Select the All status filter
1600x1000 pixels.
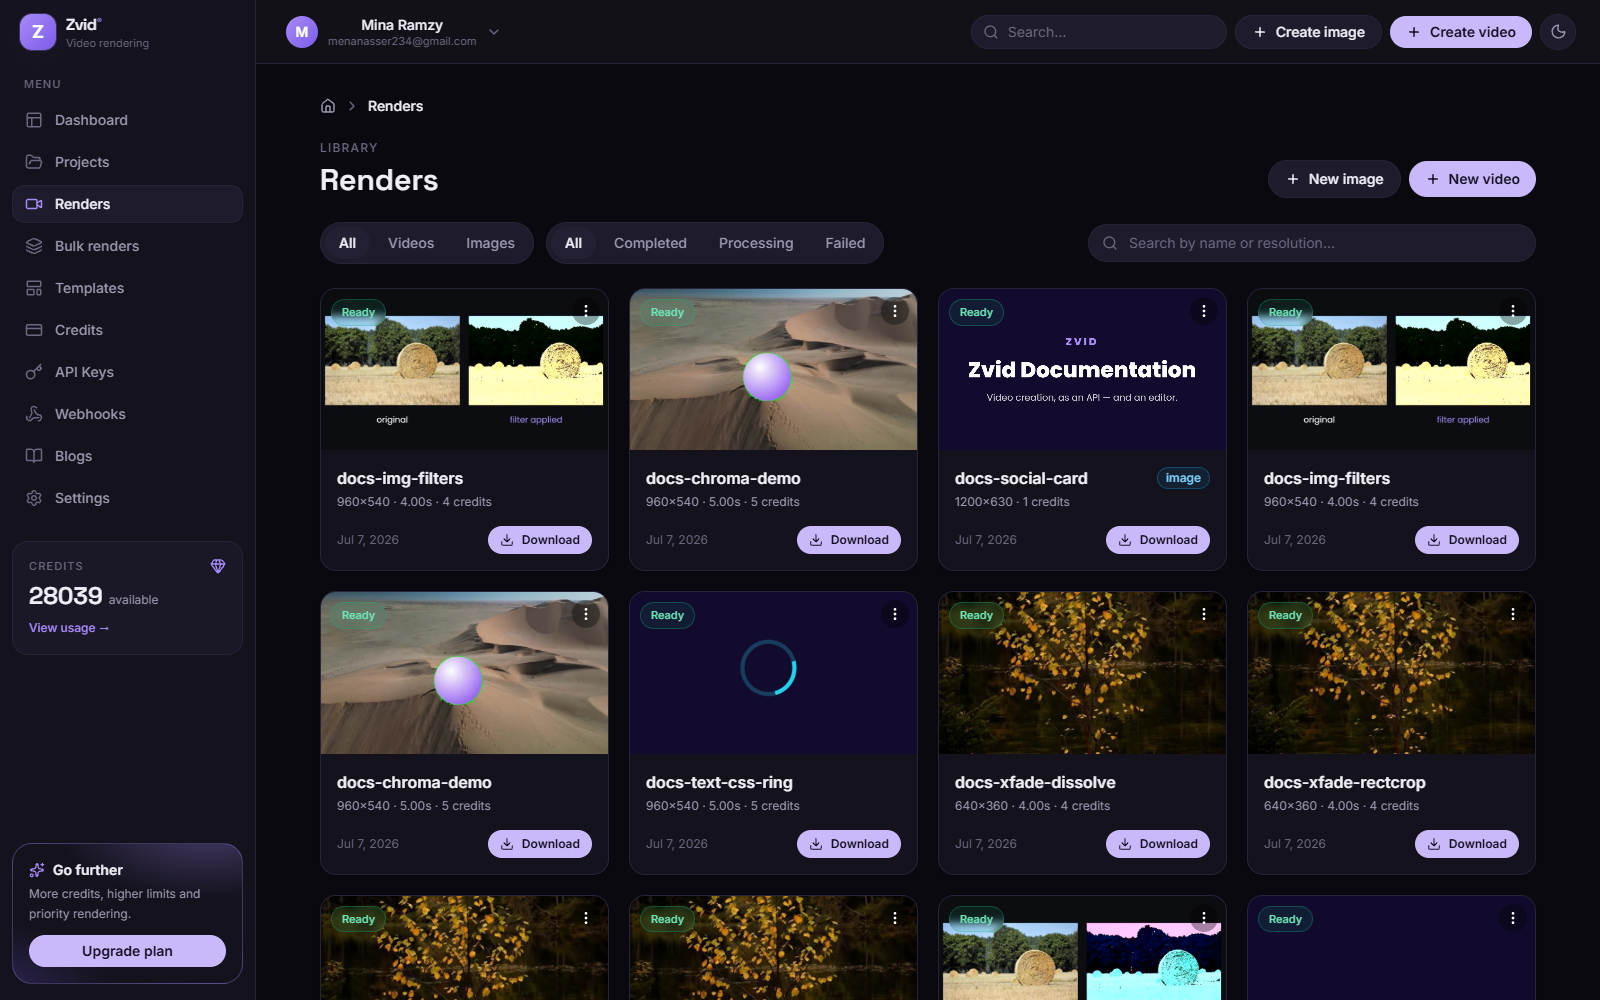(573, 243)
